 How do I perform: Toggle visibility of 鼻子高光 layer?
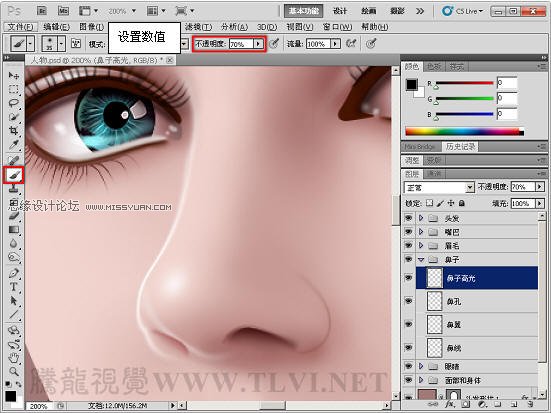point(408,278)
